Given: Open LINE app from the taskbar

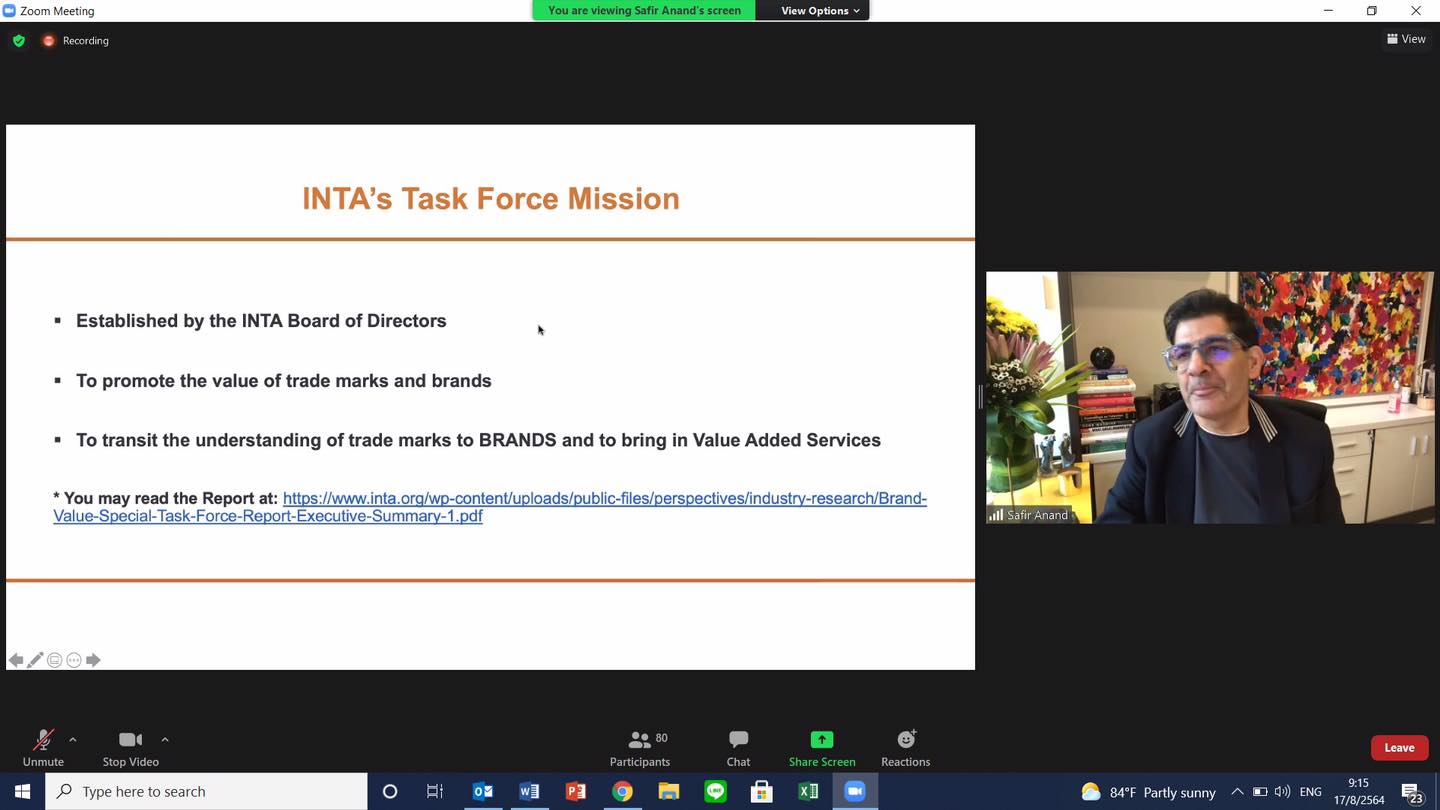Looking at the screenshot, I should tap(715, 791).
